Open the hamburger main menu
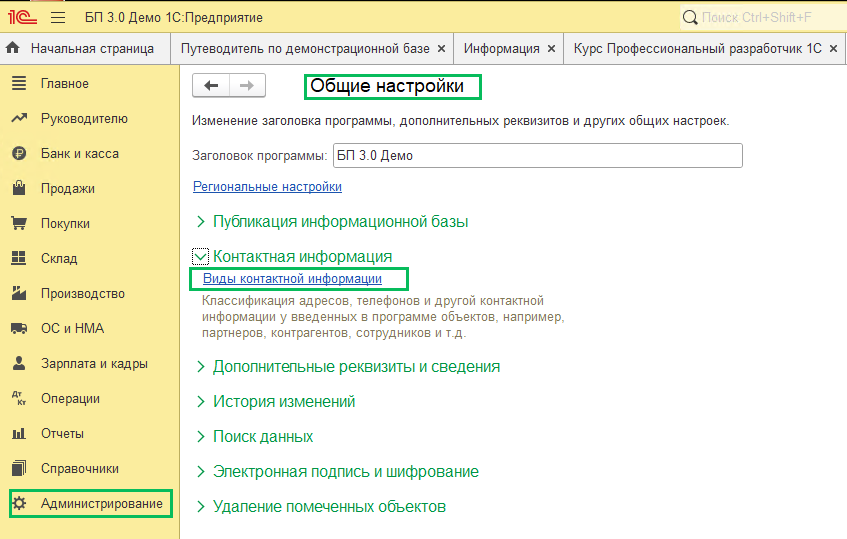847x539 pixels. click(58, 18)
